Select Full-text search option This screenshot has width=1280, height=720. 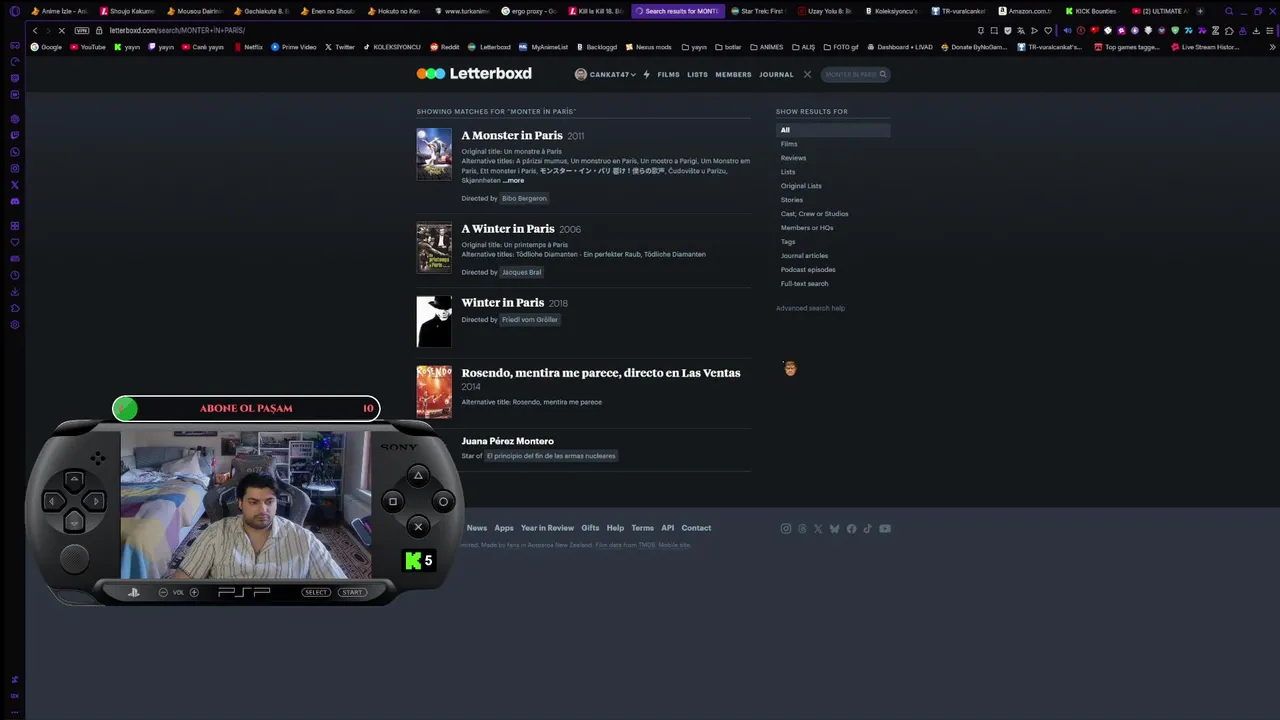pos(804,284)
